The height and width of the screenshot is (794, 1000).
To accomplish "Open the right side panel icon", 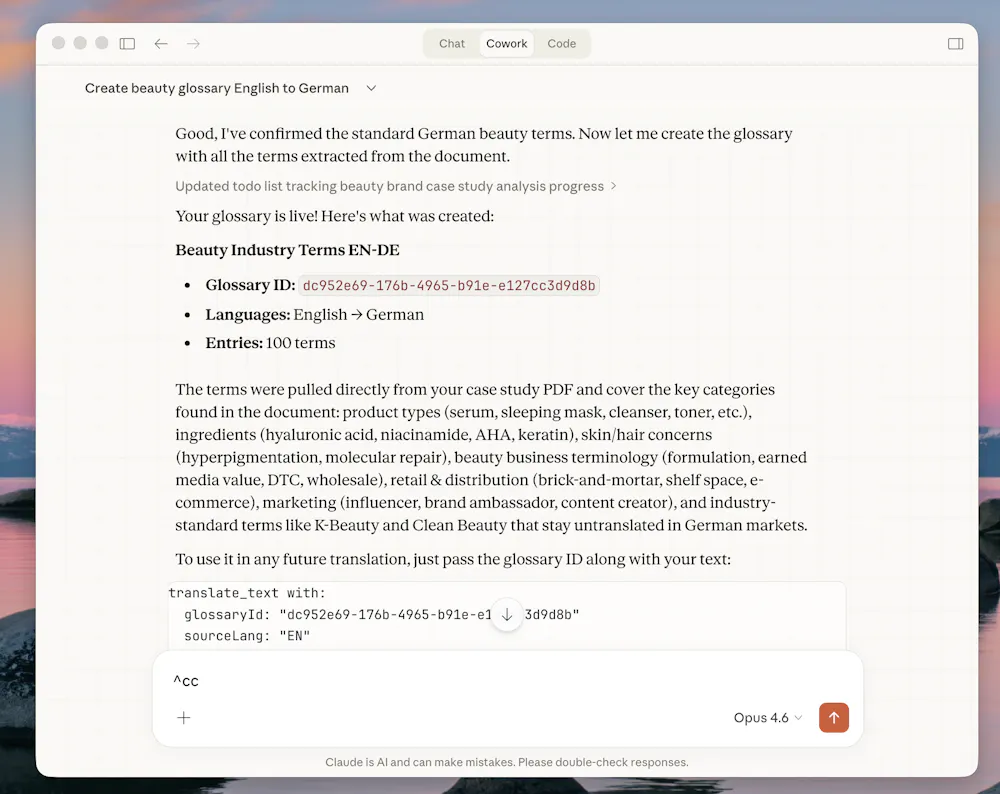I will [x=955, y=43].
